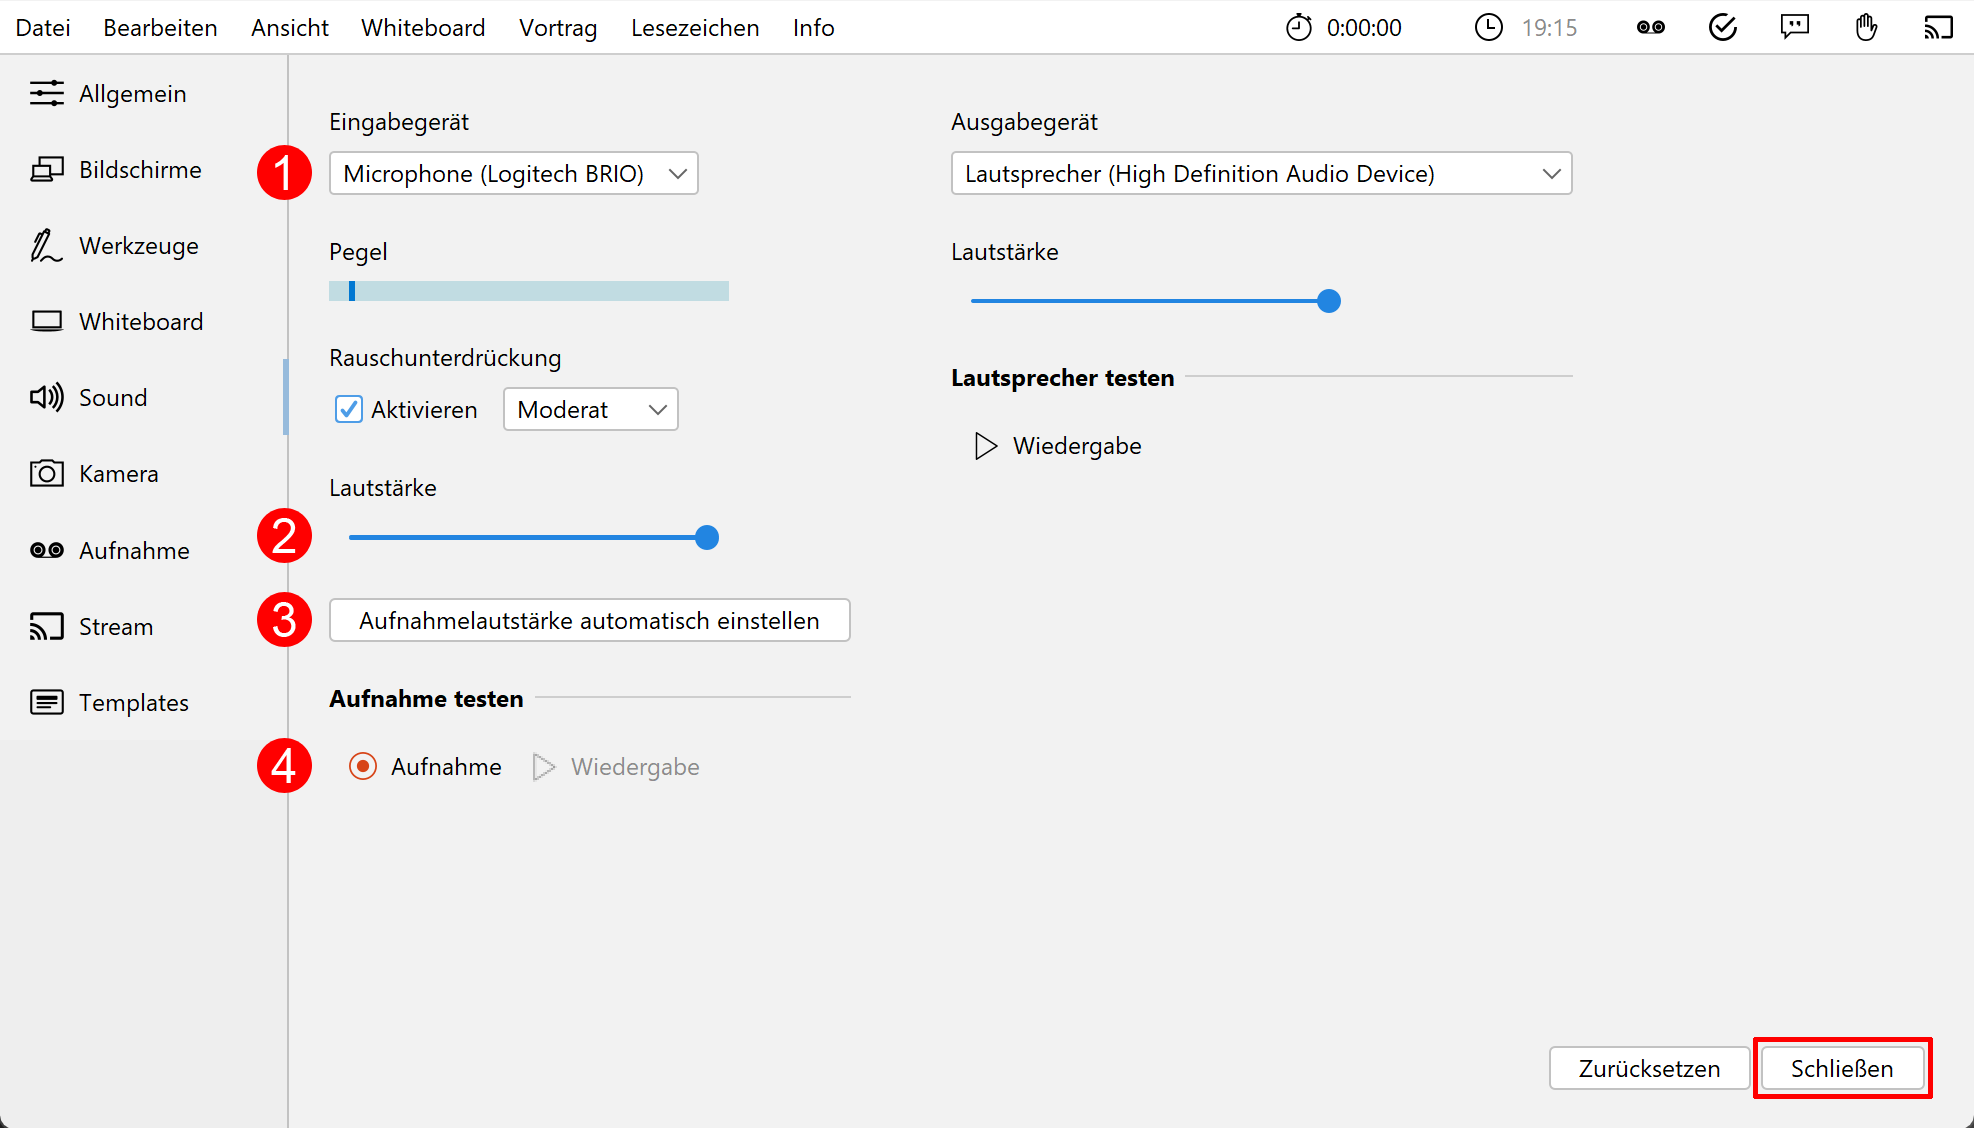Click the cast stream icon in top bar
This screenshot has height=1128, width=1974.
1938,27
